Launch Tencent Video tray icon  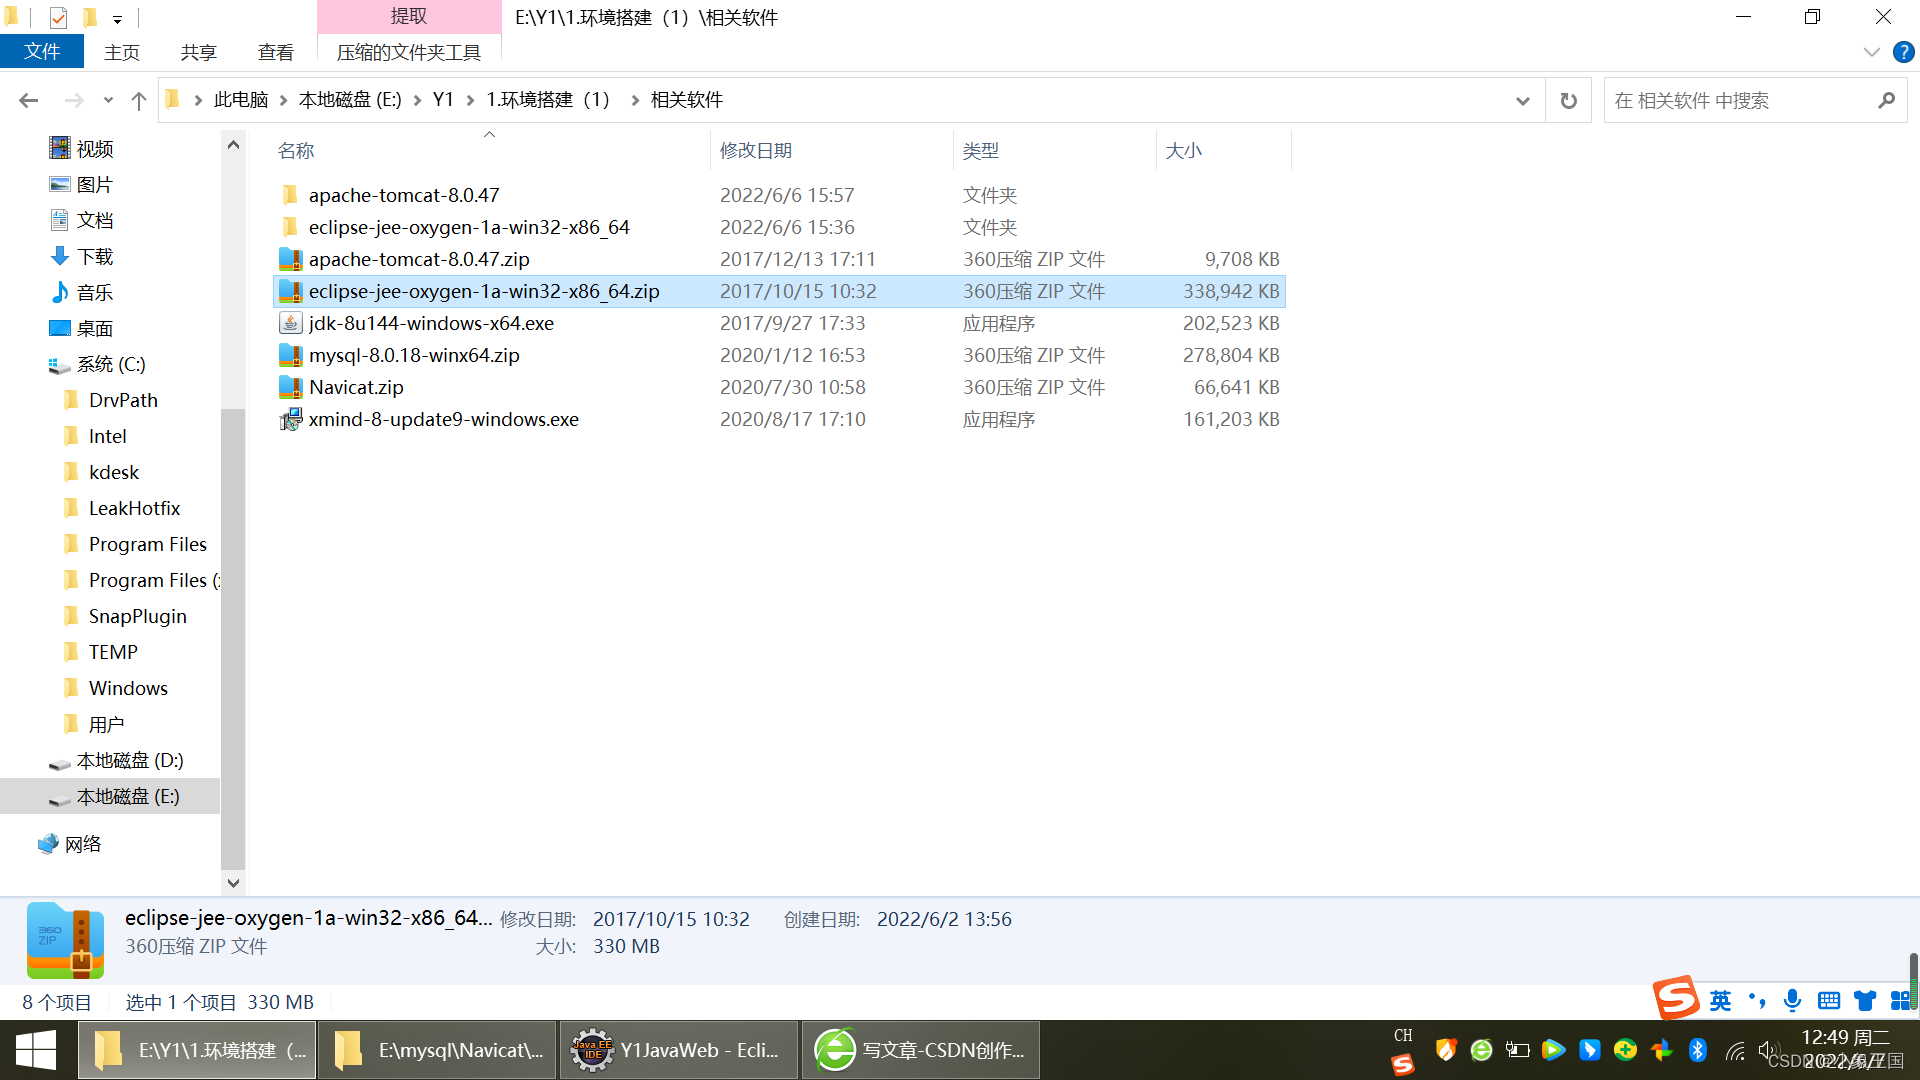(x=1554, y=1051)
